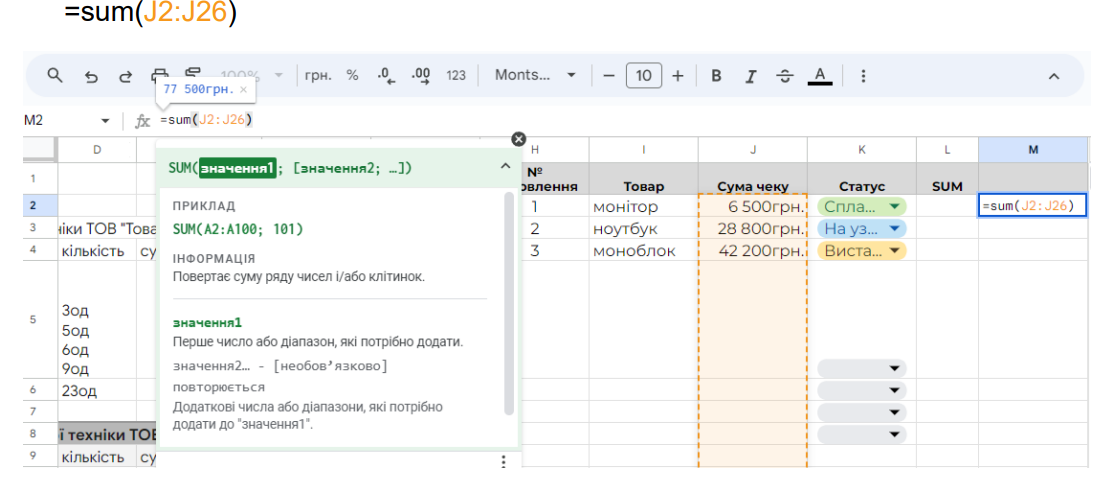1093x479 pixels.
Task: Open status dropdown for the ноутбук row
Action: 894,228
